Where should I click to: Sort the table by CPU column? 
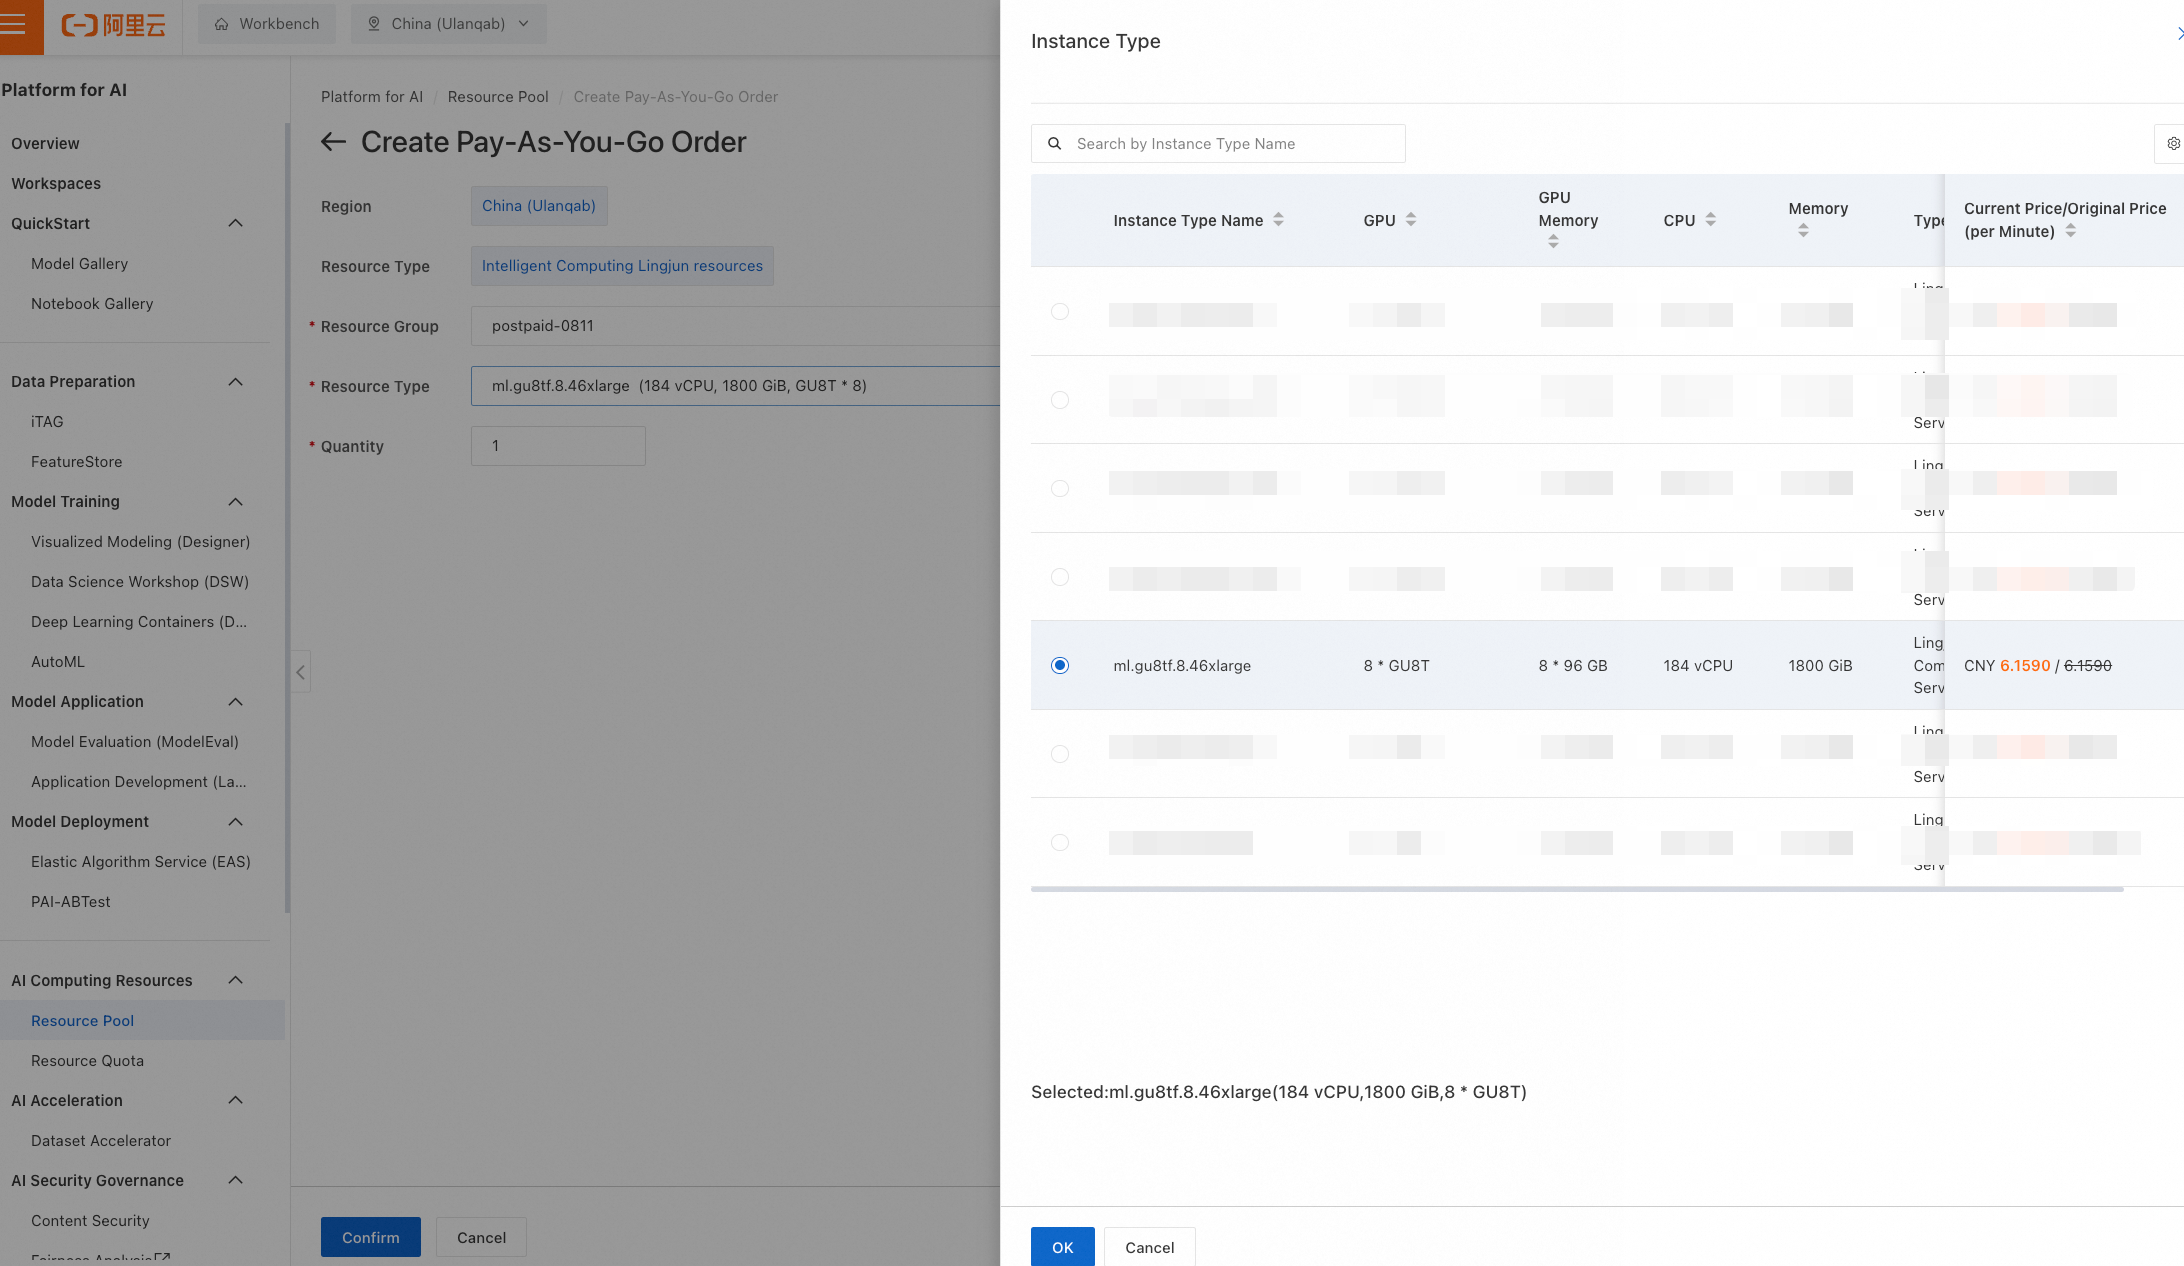pos(1710,220)
